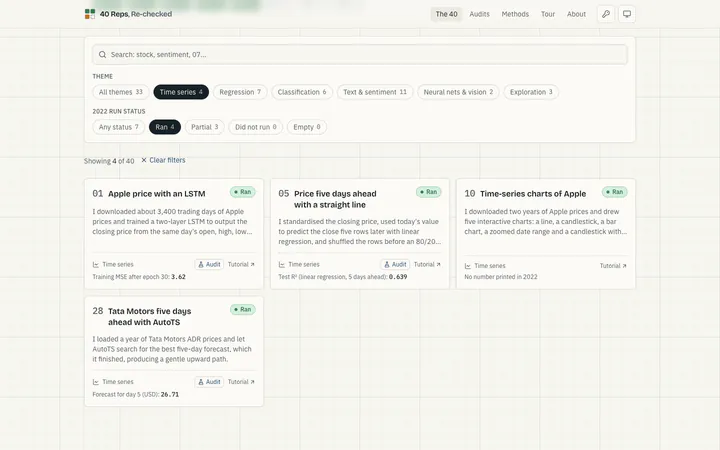Open the Tutorial link on card 05
The height and width of the screenshot is (450, 720).
coord(427,264)
